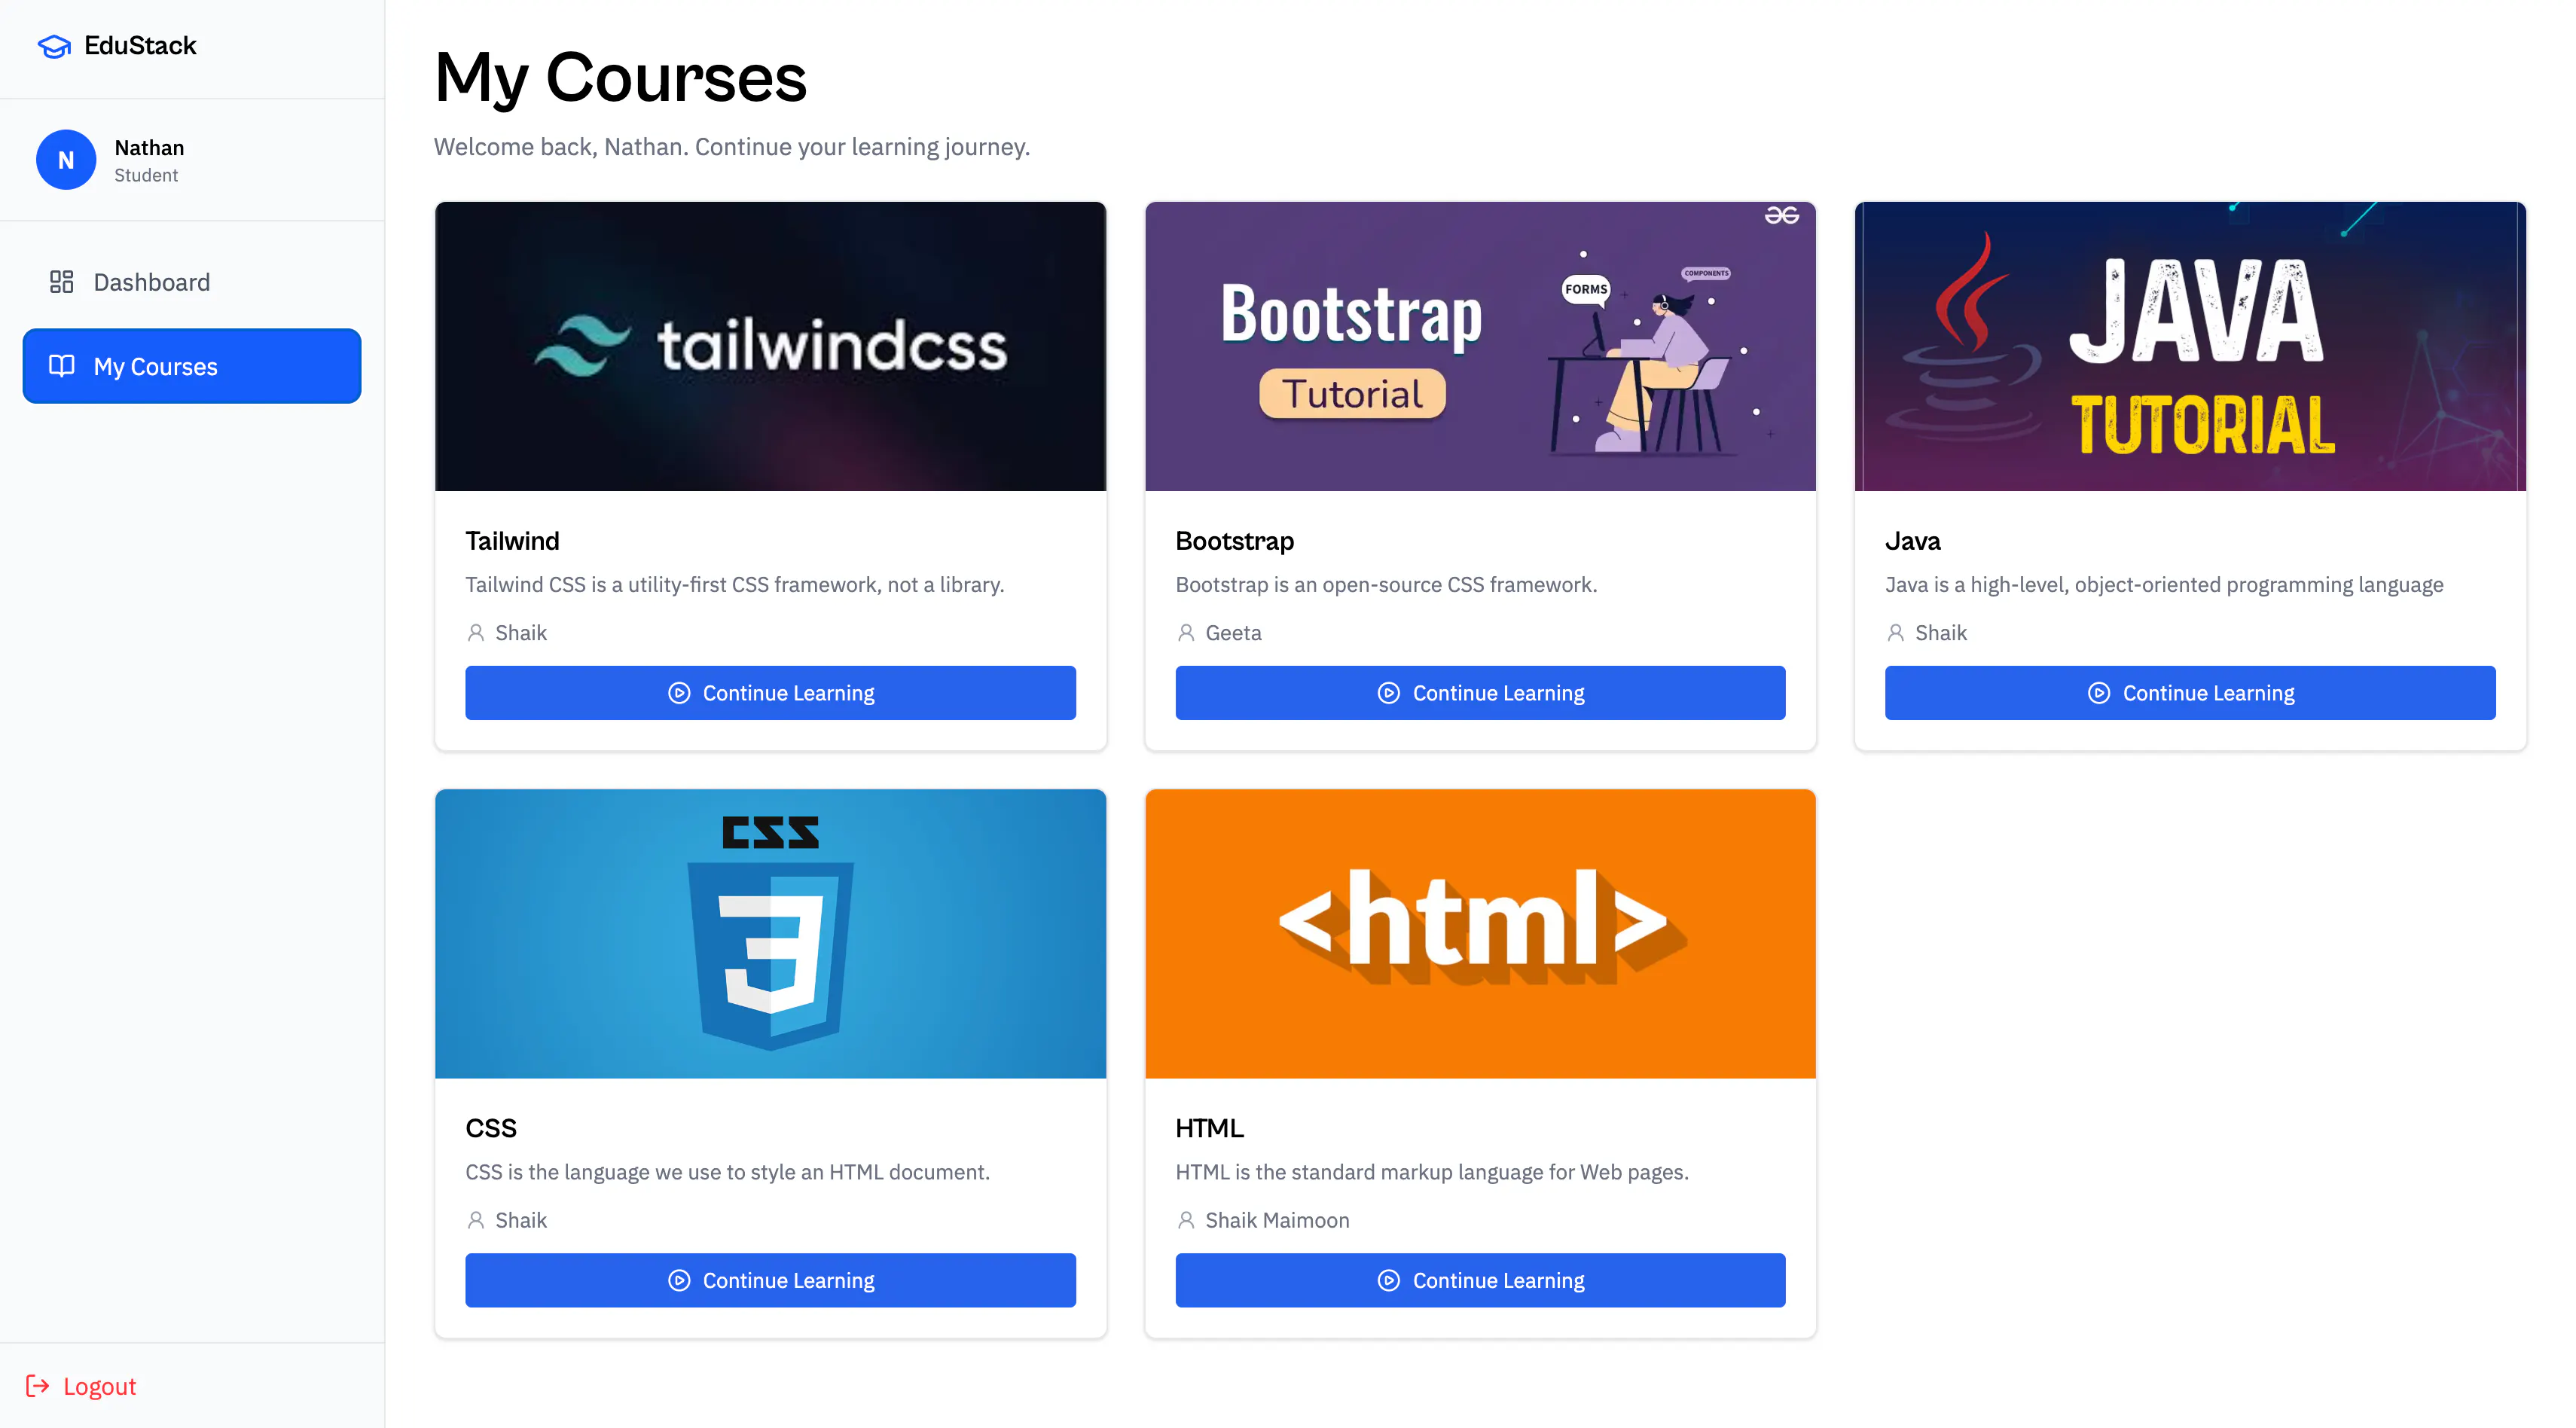Click Nathan's blue N avatar
Image resolution: width=2576 pixels, height=1428 pixels.
click(x=66, y=160)
